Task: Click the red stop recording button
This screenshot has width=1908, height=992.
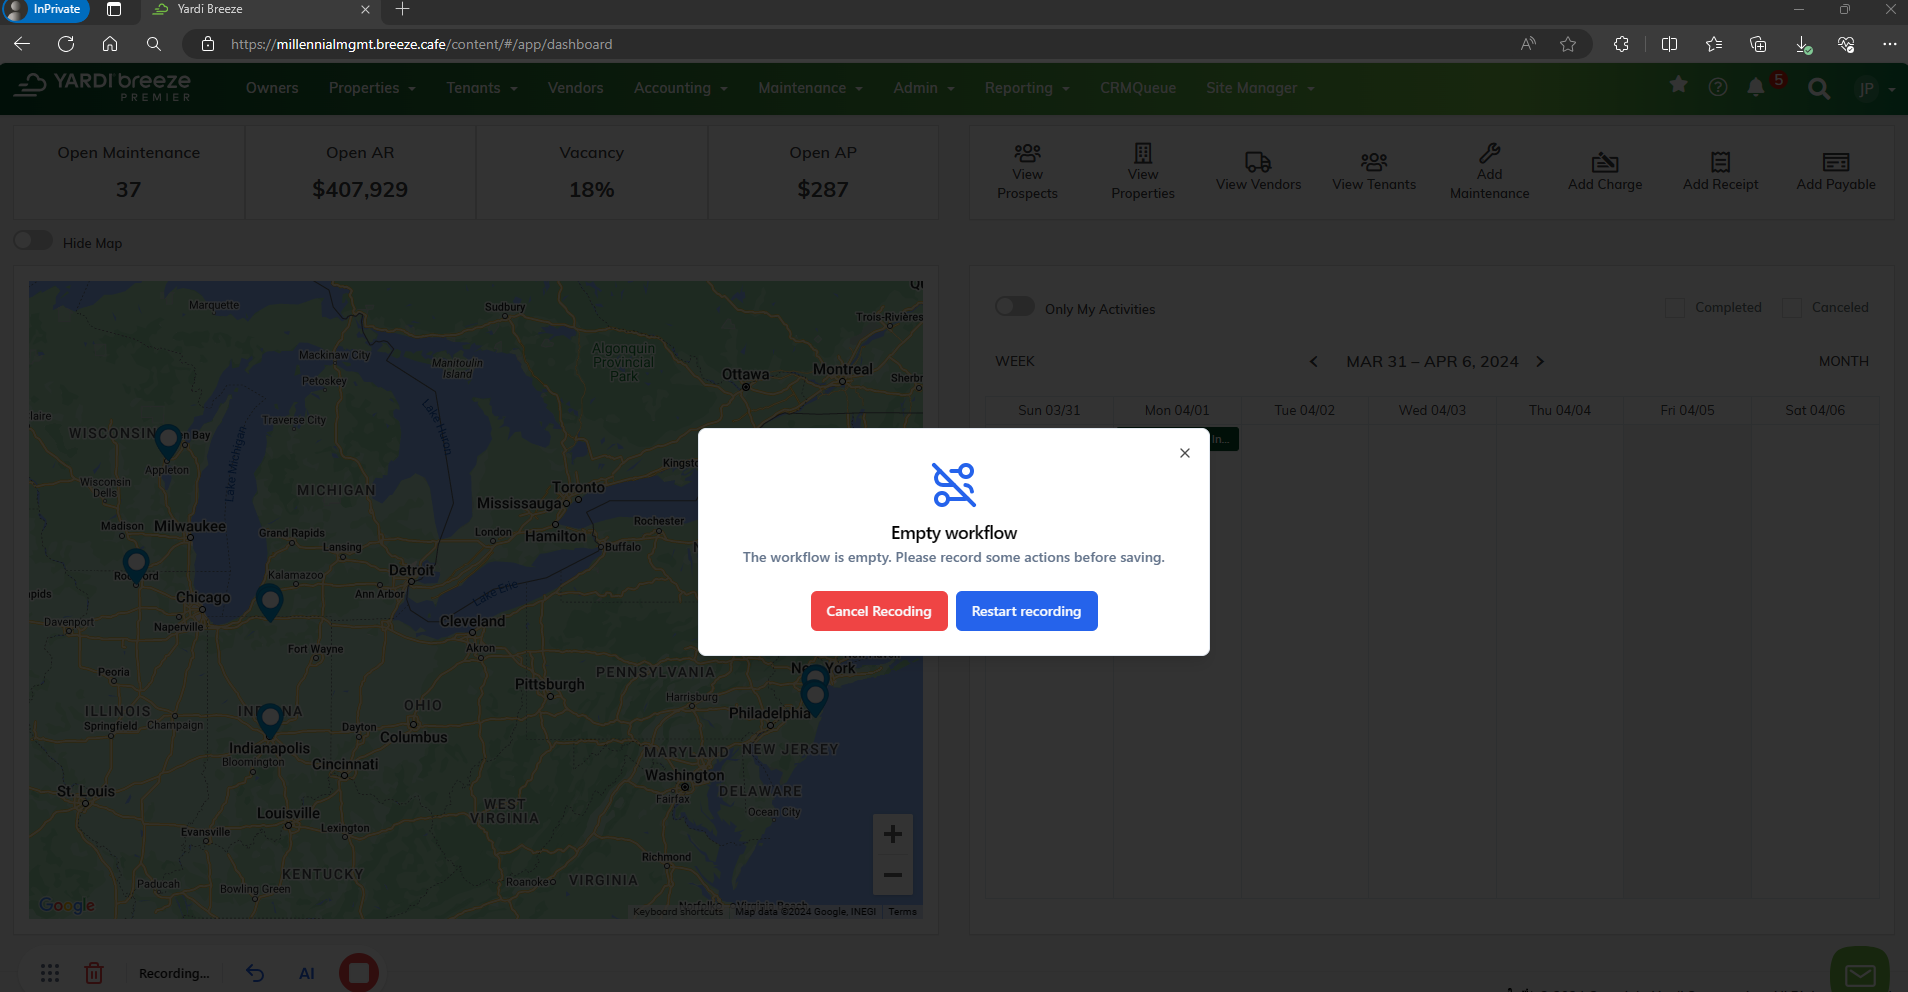Action: (358, 972)
